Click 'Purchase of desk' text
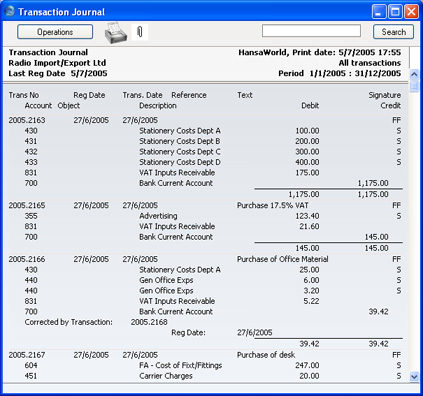The height and width of the screenshot is (396, 423). coord(266,355)
